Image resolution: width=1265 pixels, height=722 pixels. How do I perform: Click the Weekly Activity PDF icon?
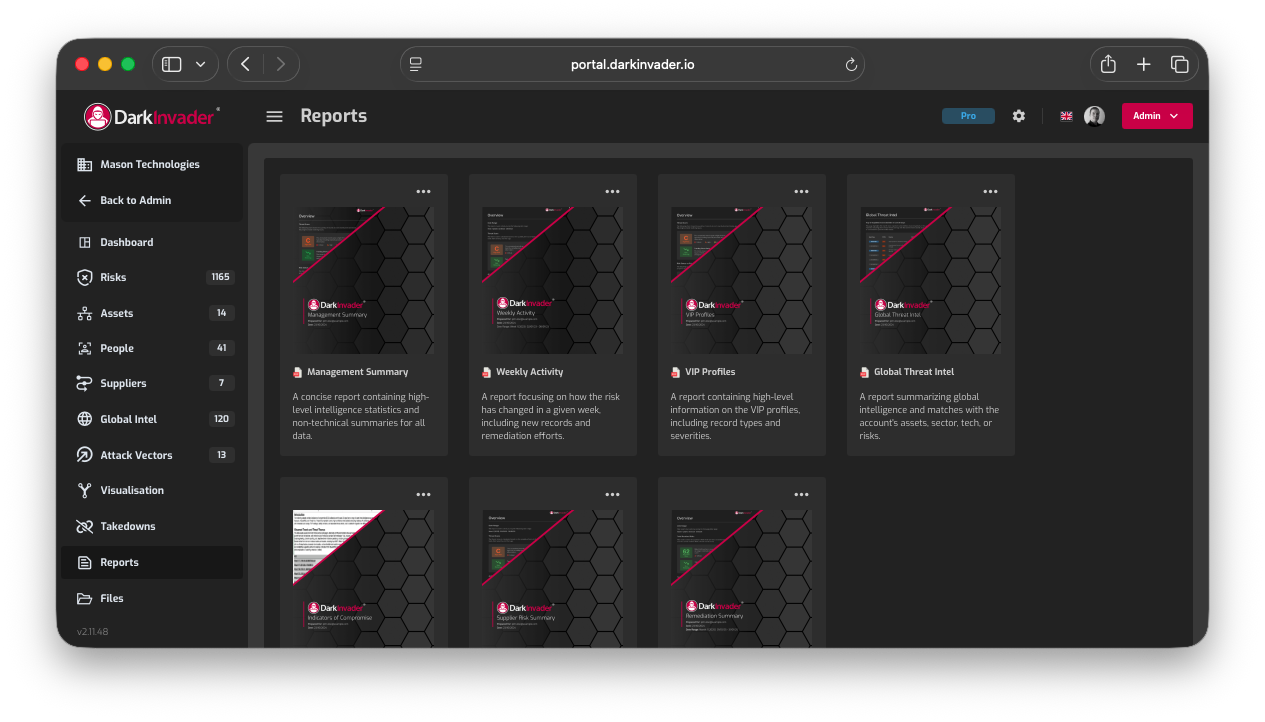pos(486,372)
